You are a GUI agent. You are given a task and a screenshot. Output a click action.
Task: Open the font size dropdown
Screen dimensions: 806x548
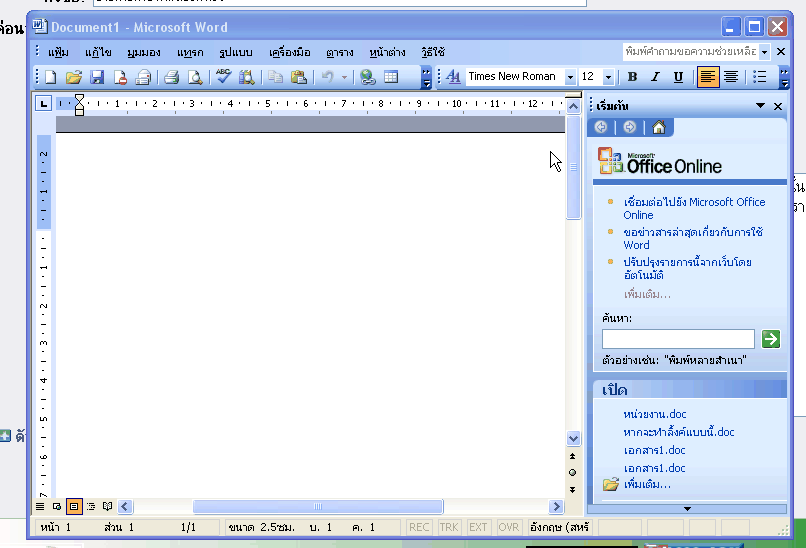608,77
